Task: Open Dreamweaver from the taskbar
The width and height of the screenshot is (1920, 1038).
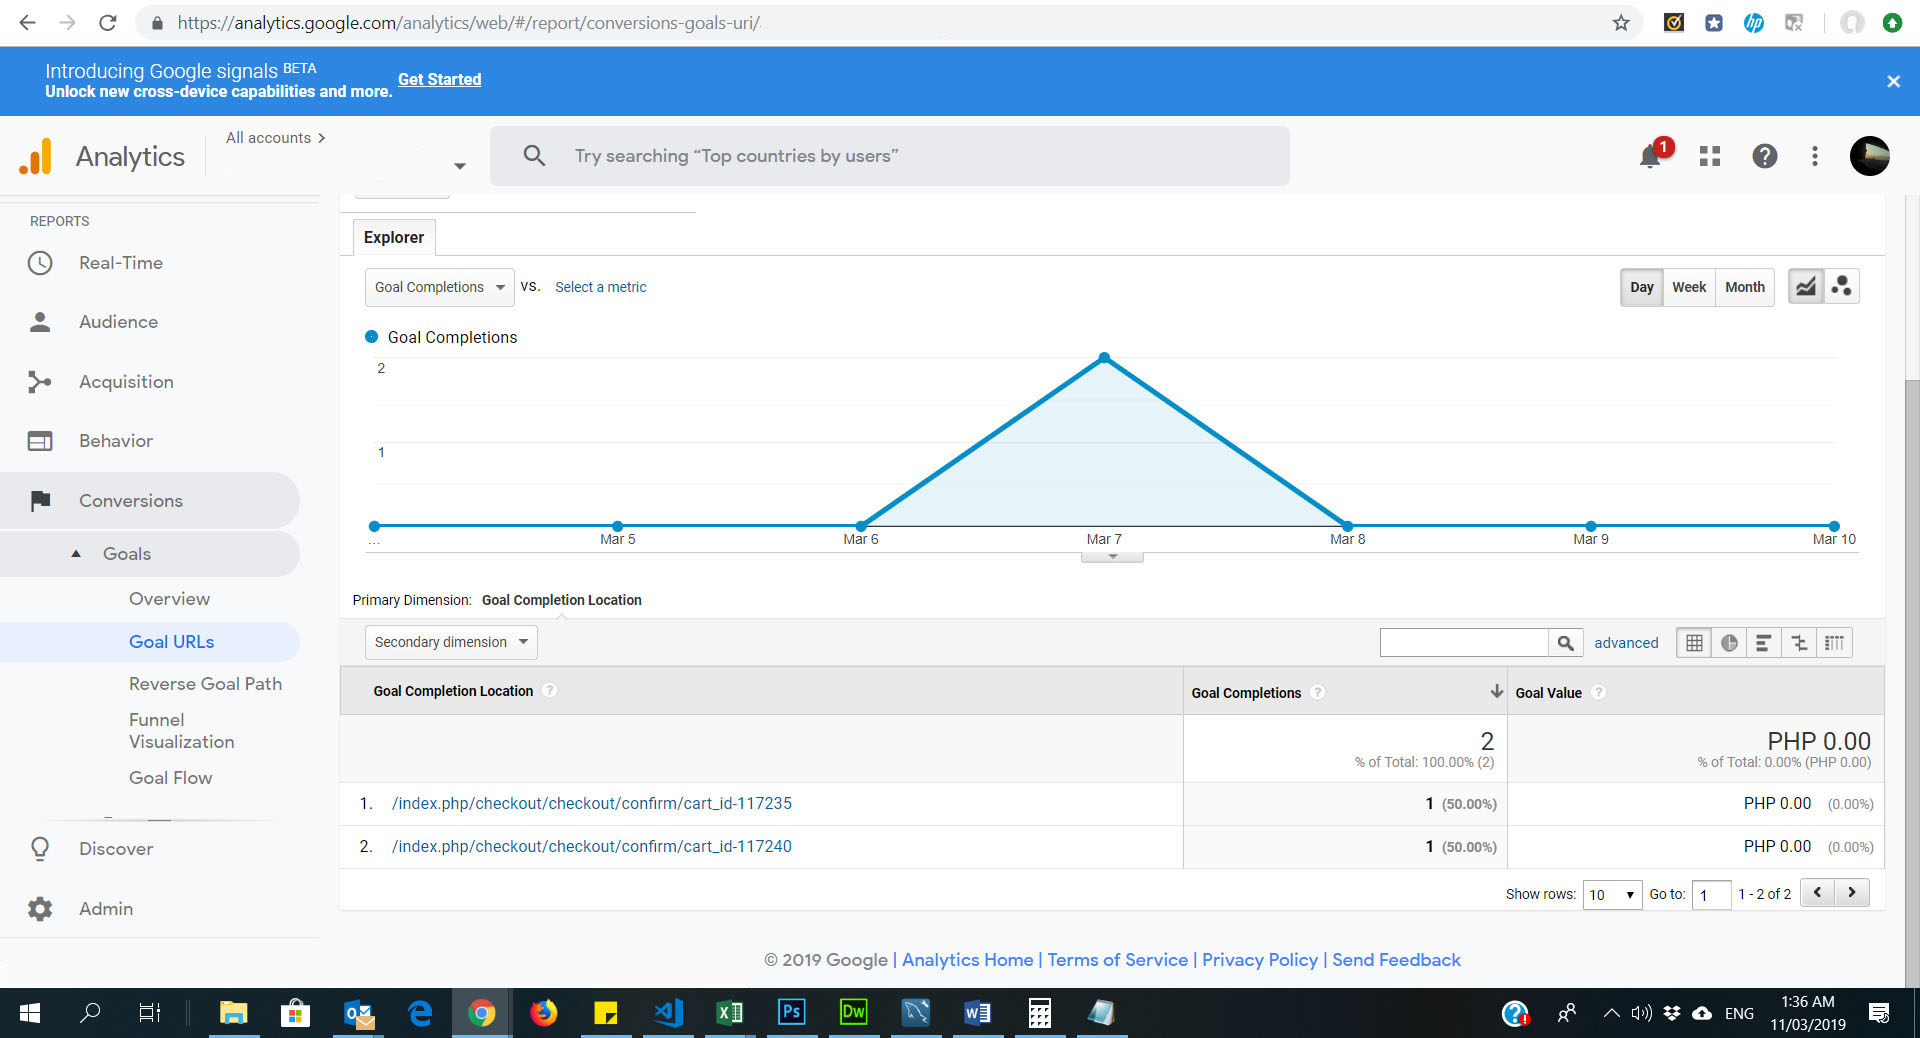Action: click(x=853, y=1013)
